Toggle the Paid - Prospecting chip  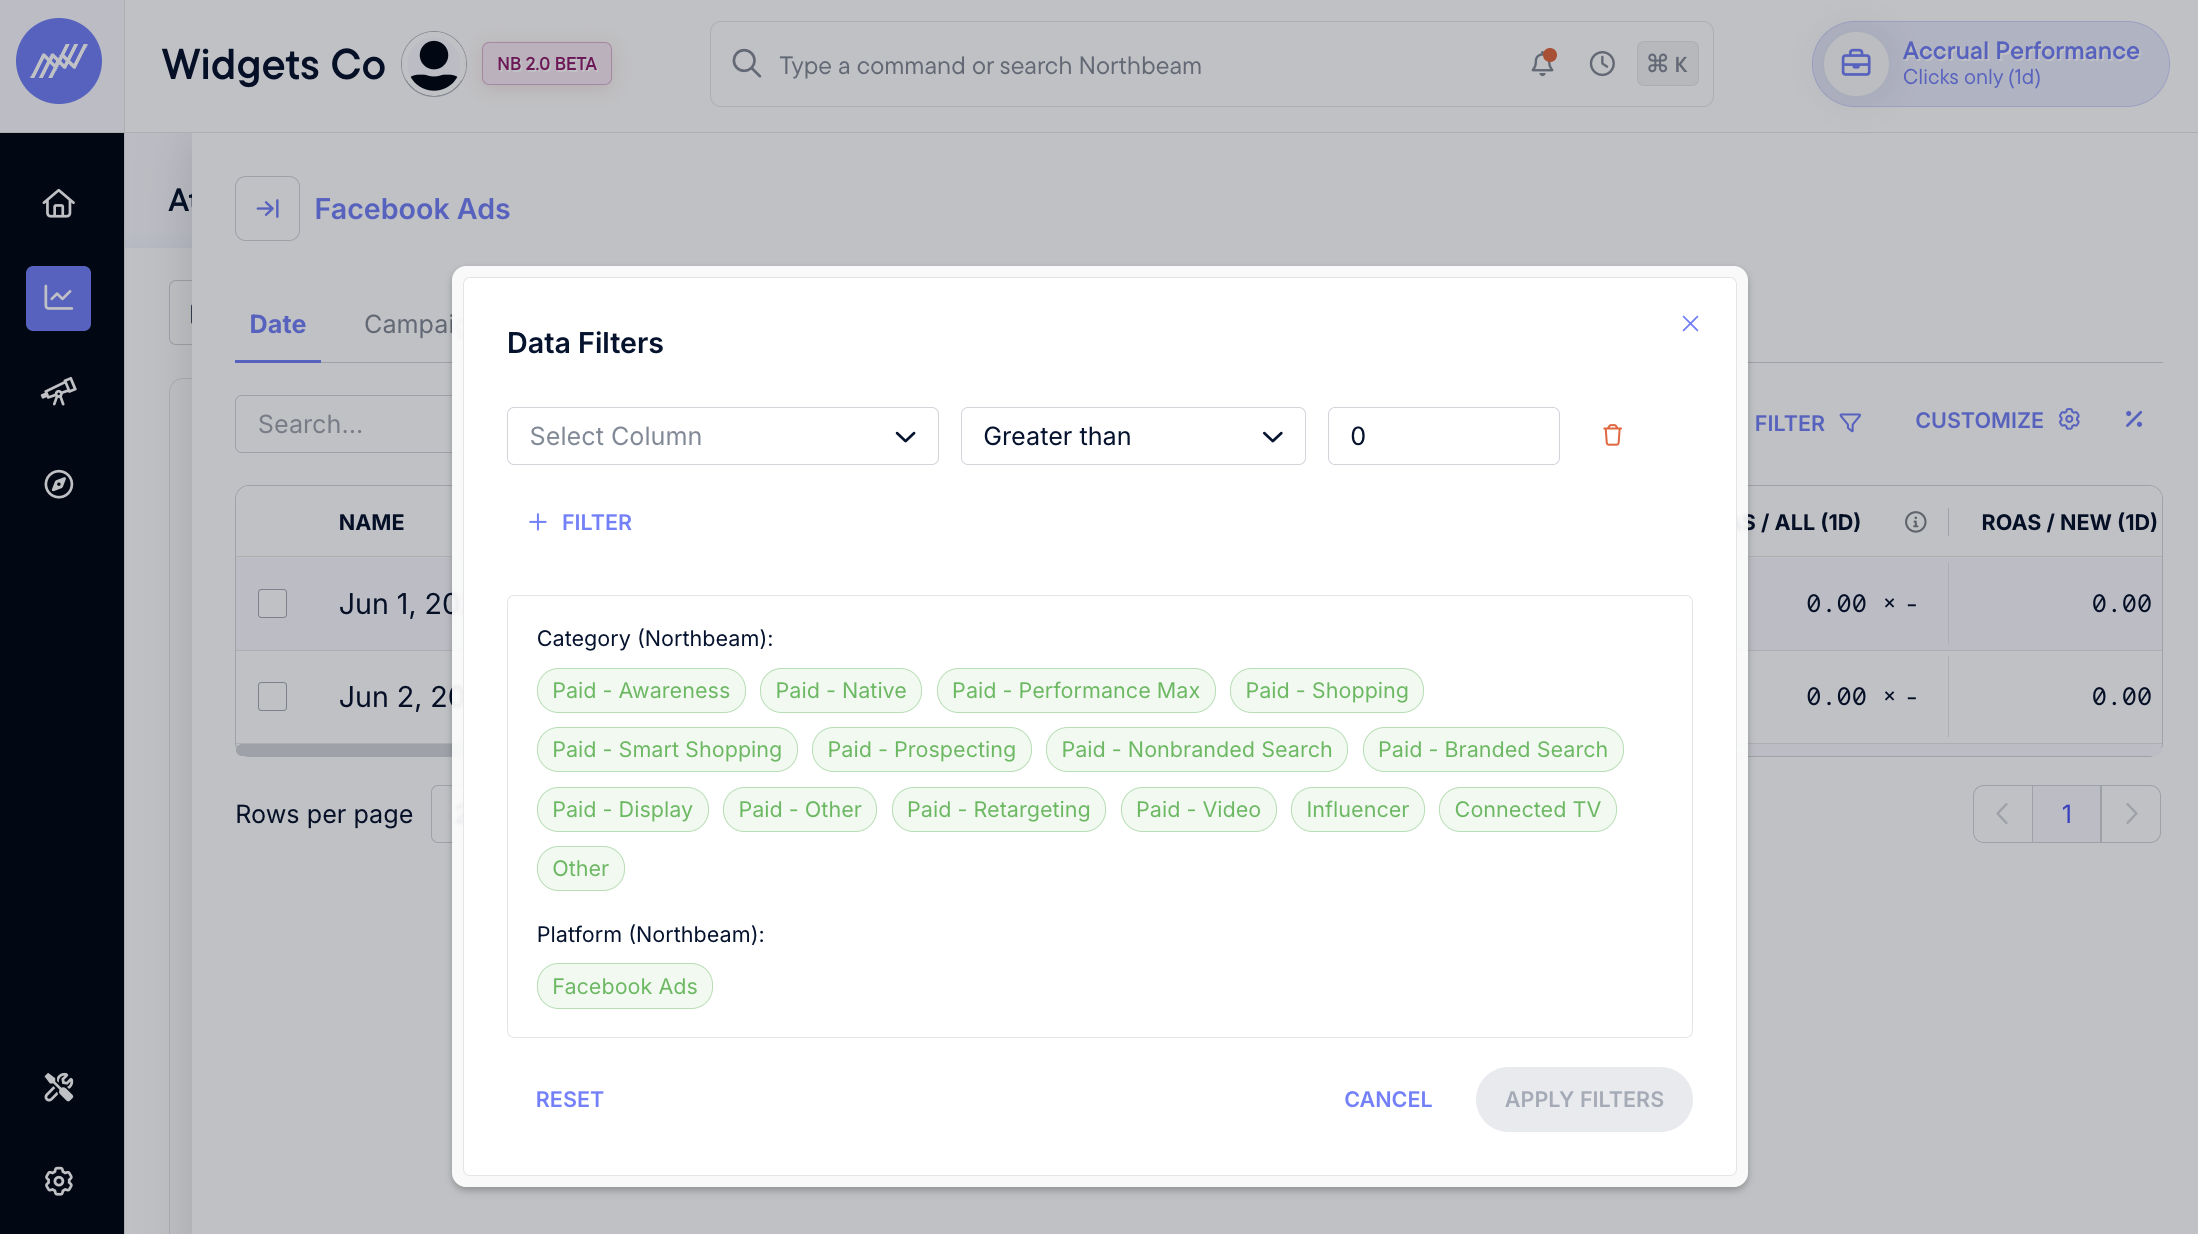(x=922, y=749)
